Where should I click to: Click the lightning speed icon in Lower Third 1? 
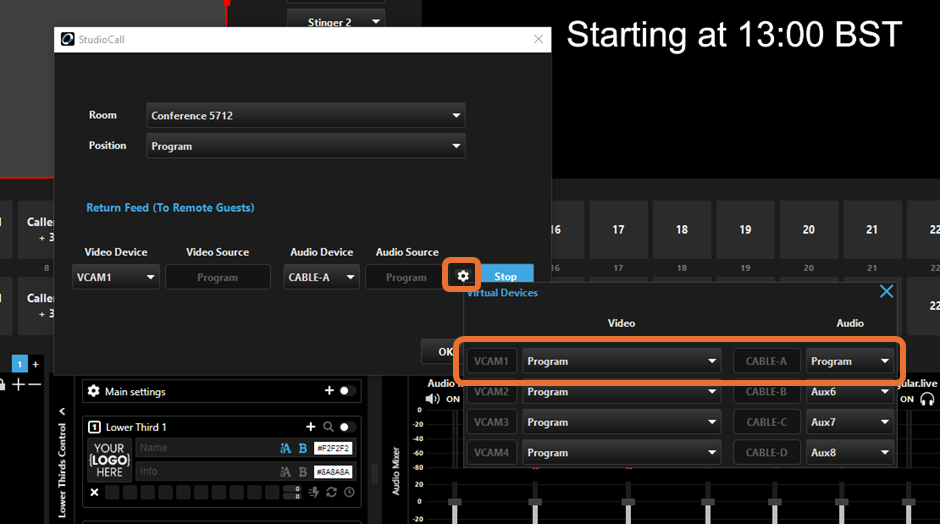click(314, 492)
